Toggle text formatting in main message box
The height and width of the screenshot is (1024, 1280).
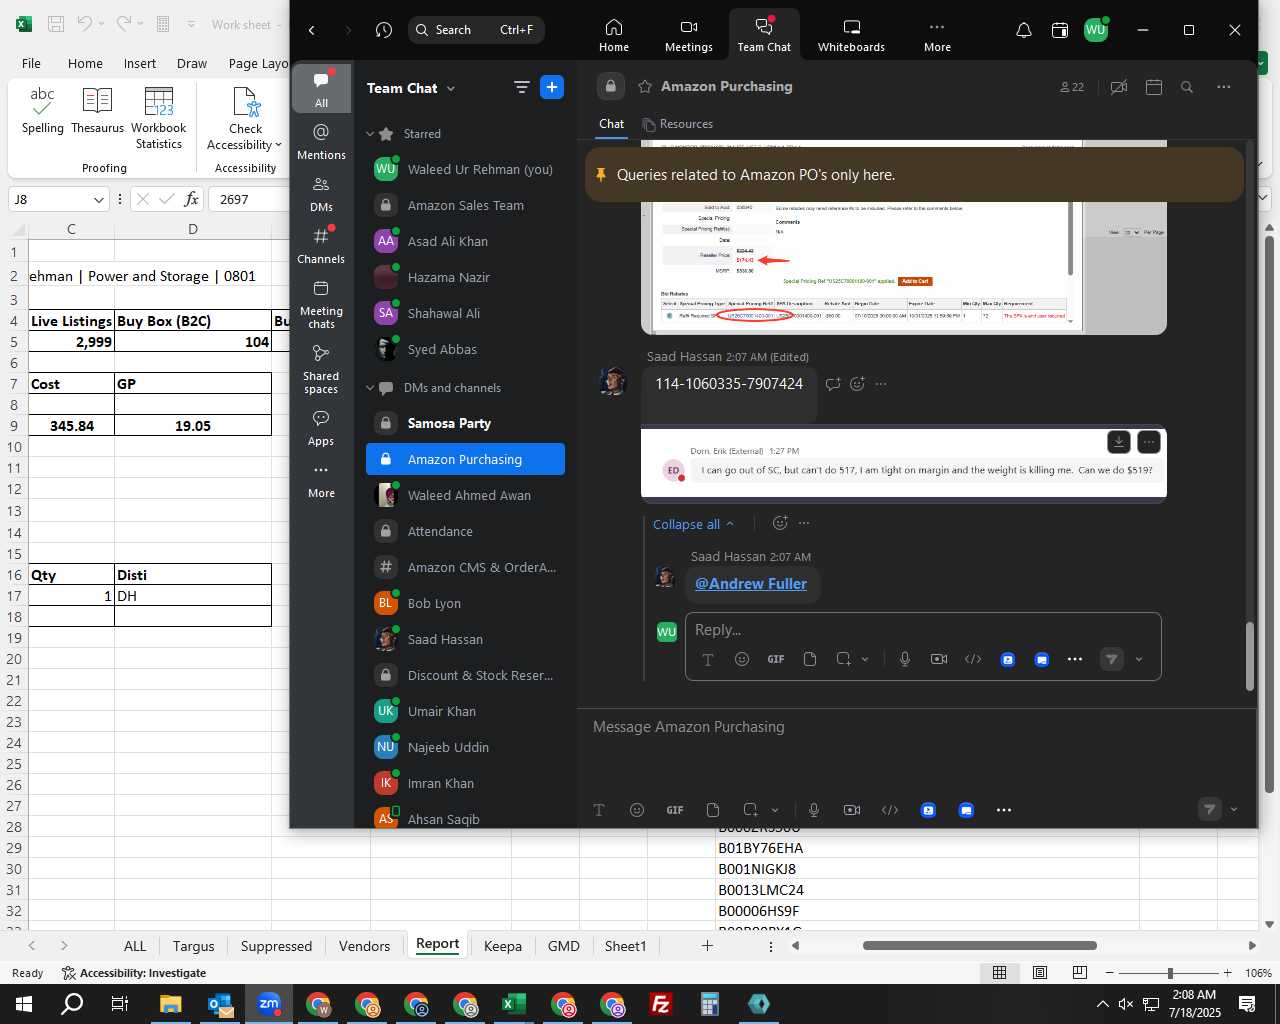click(599, 810)
